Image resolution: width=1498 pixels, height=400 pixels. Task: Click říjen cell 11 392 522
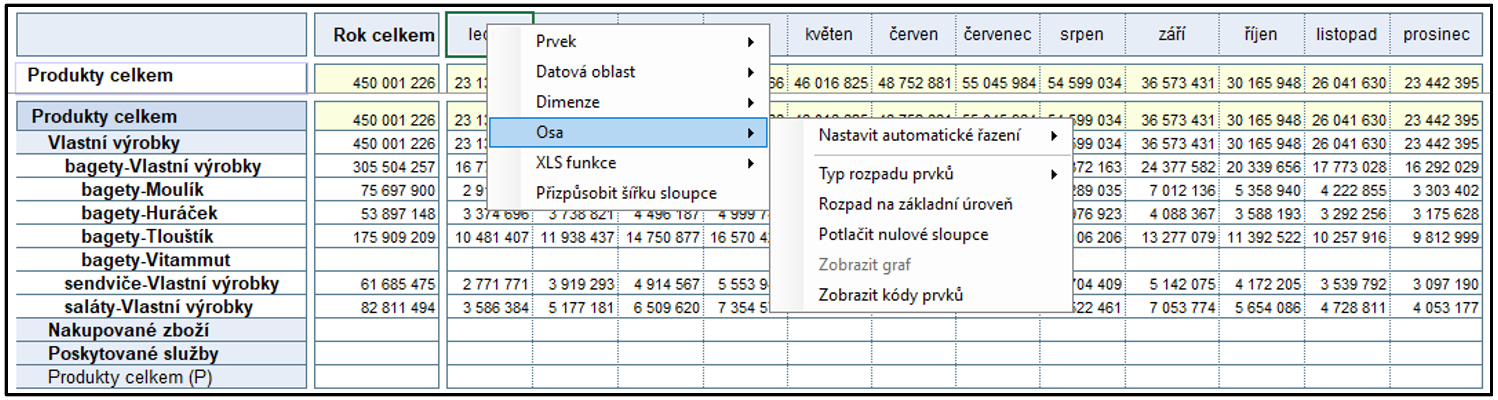[x=1261, y=238]
